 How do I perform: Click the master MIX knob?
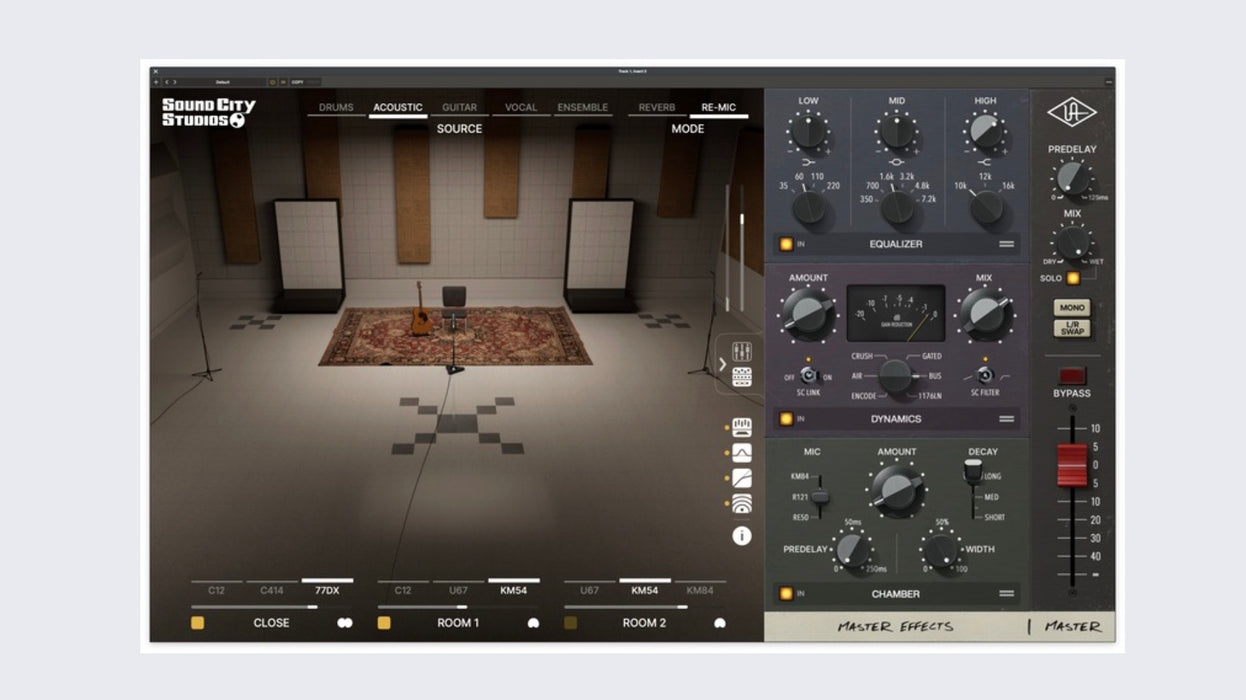(x=1072, y=242)
